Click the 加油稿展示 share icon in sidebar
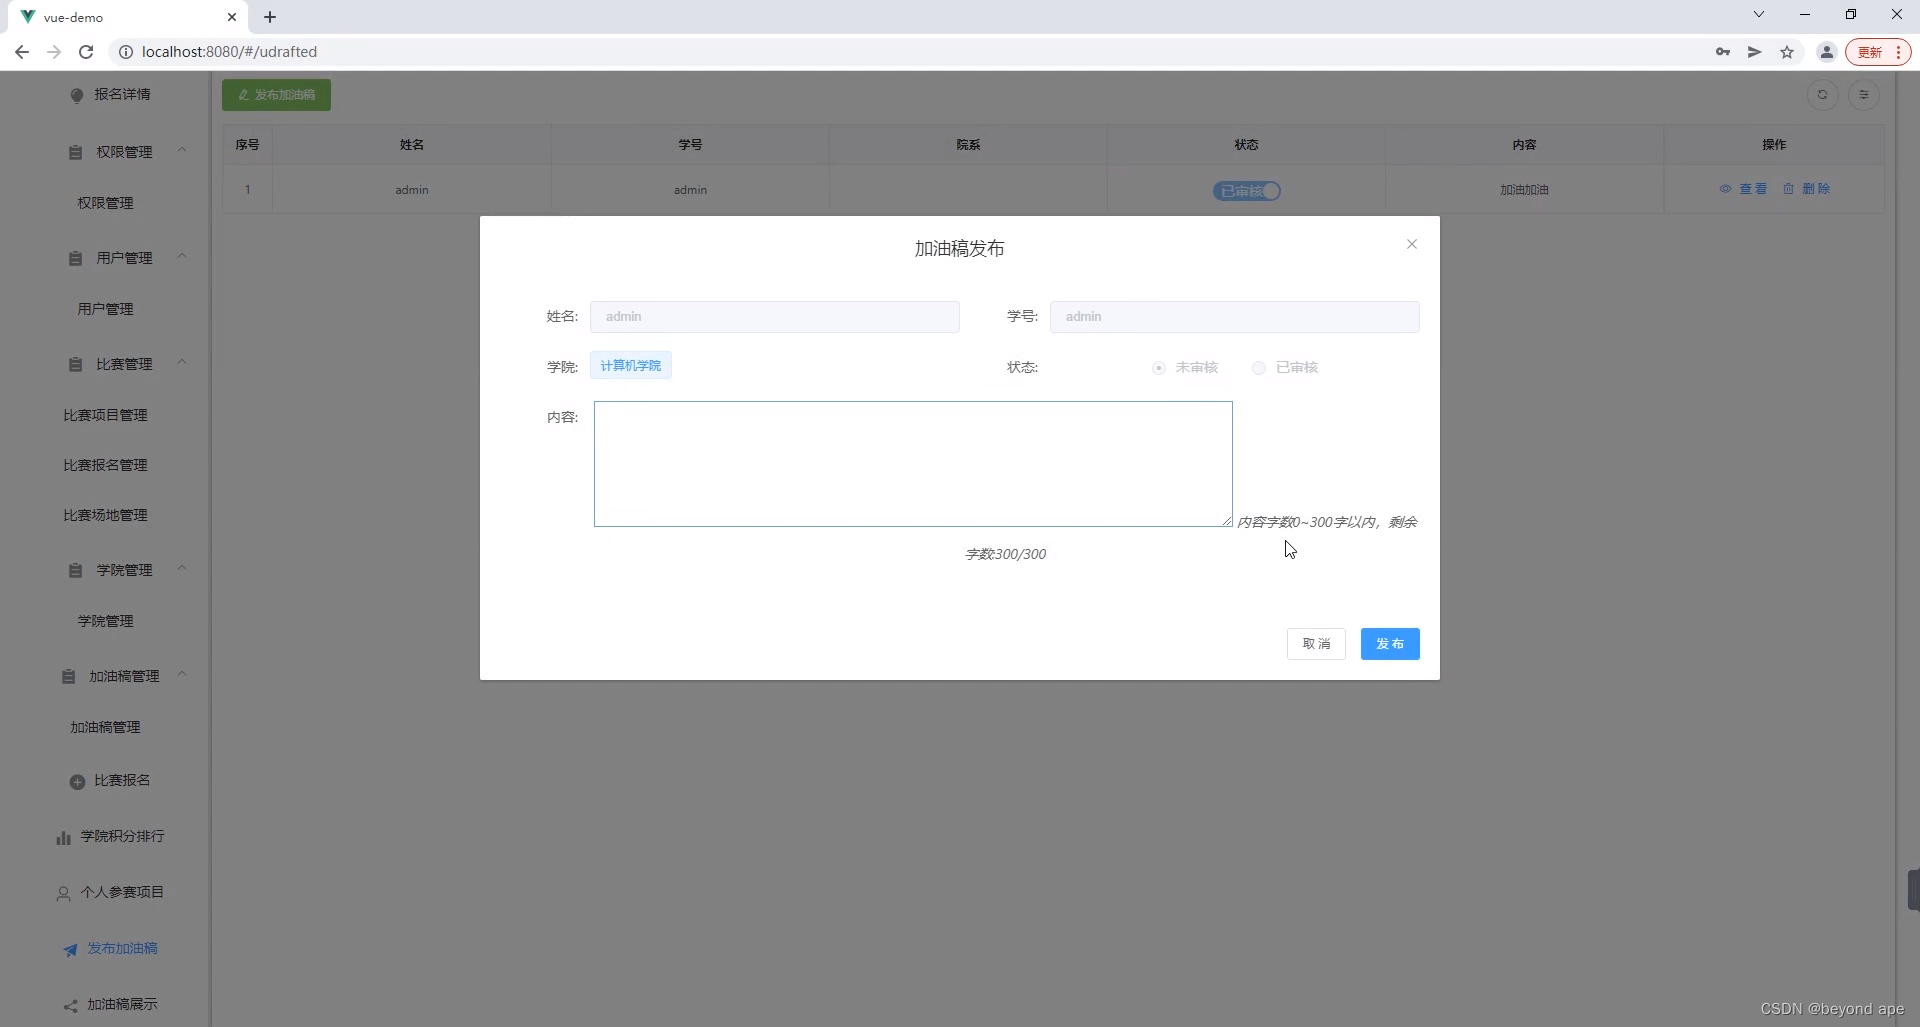The width and height of the screenshot is (1920, 1027). (69, 1004)
